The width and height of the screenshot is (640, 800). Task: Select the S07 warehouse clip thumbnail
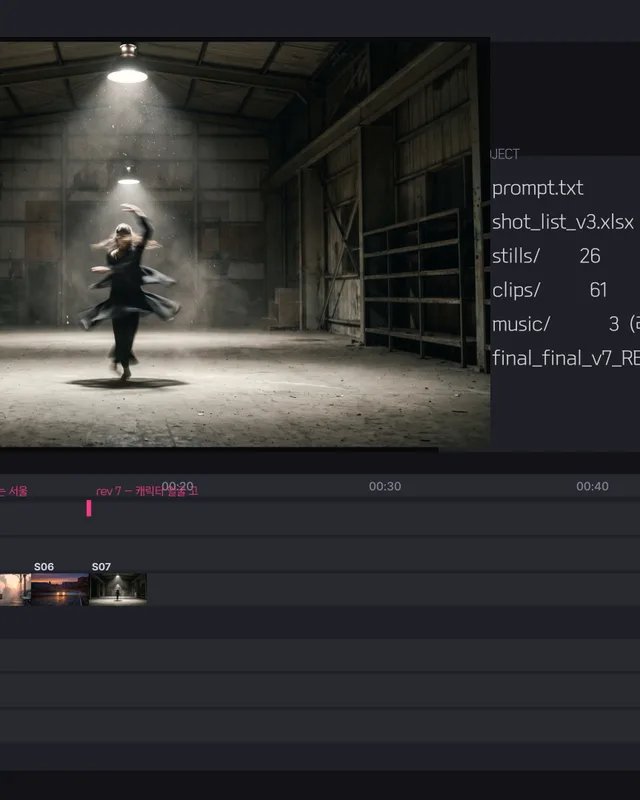(118, 589)
